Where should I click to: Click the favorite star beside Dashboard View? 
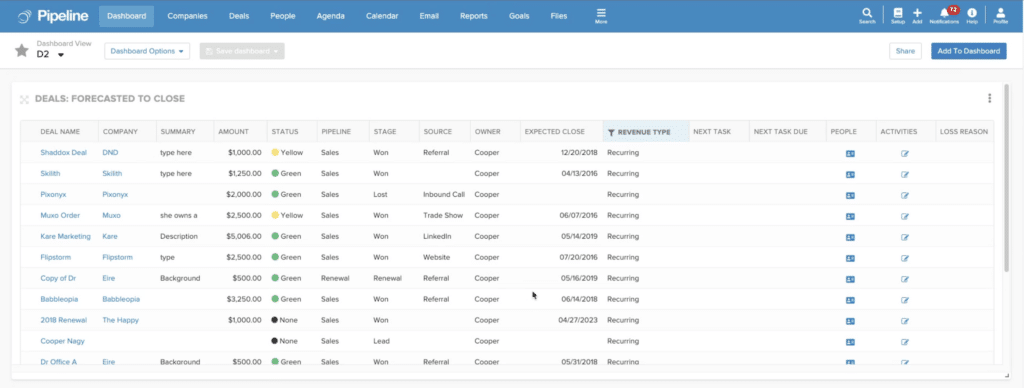click(22, 50)
